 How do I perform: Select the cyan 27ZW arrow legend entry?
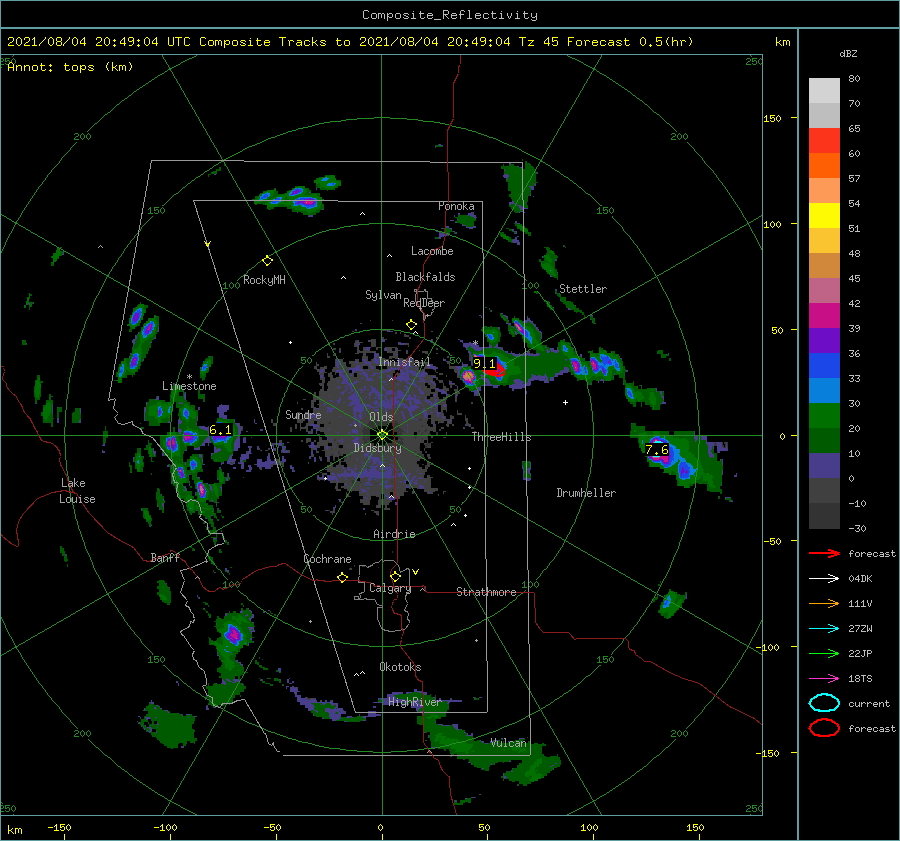824,629
